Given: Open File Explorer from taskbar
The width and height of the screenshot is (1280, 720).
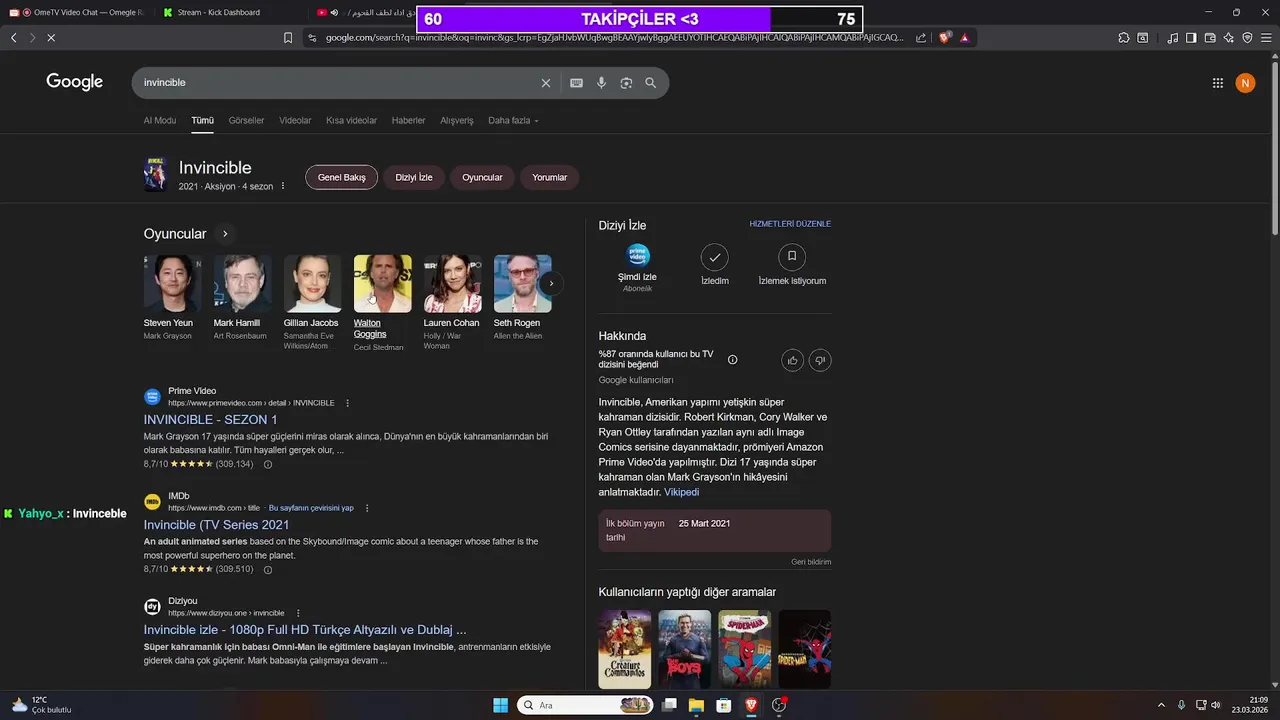Looking at the screenshot, I should click(696, 705).
